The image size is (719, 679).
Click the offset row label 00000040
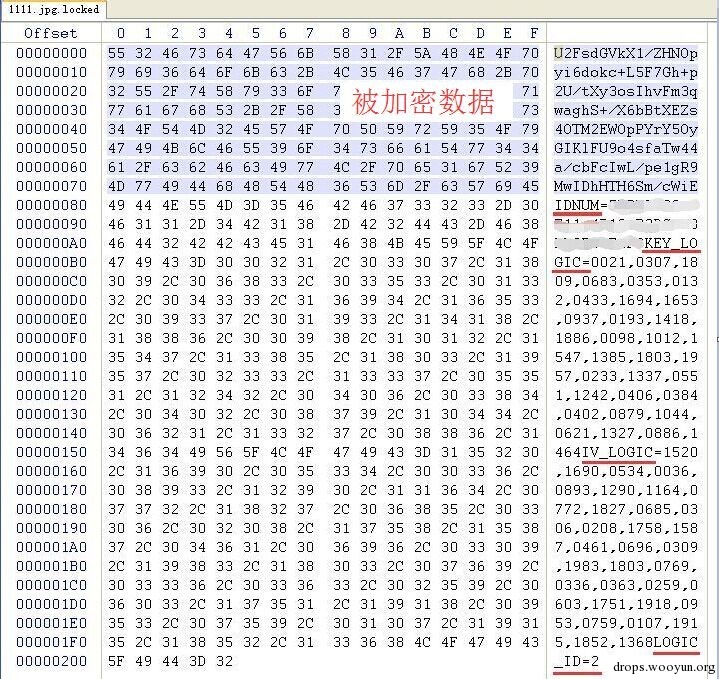tap(51, 129)
